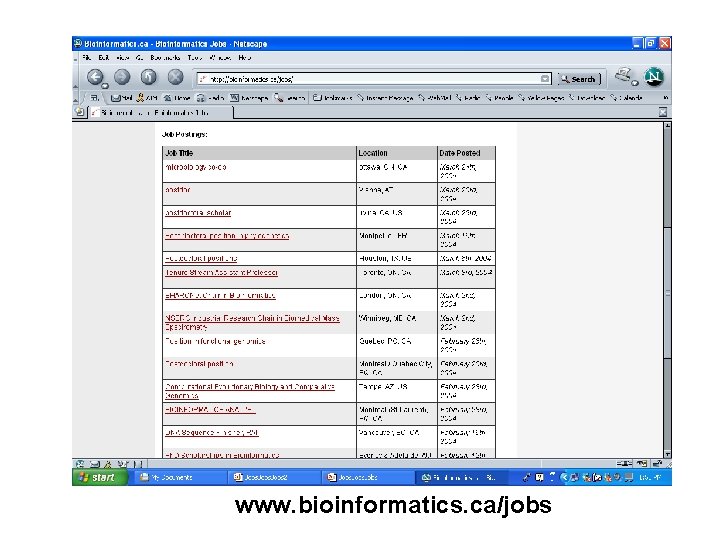Open the Print button dropdown arrow

tap(635, 83)
